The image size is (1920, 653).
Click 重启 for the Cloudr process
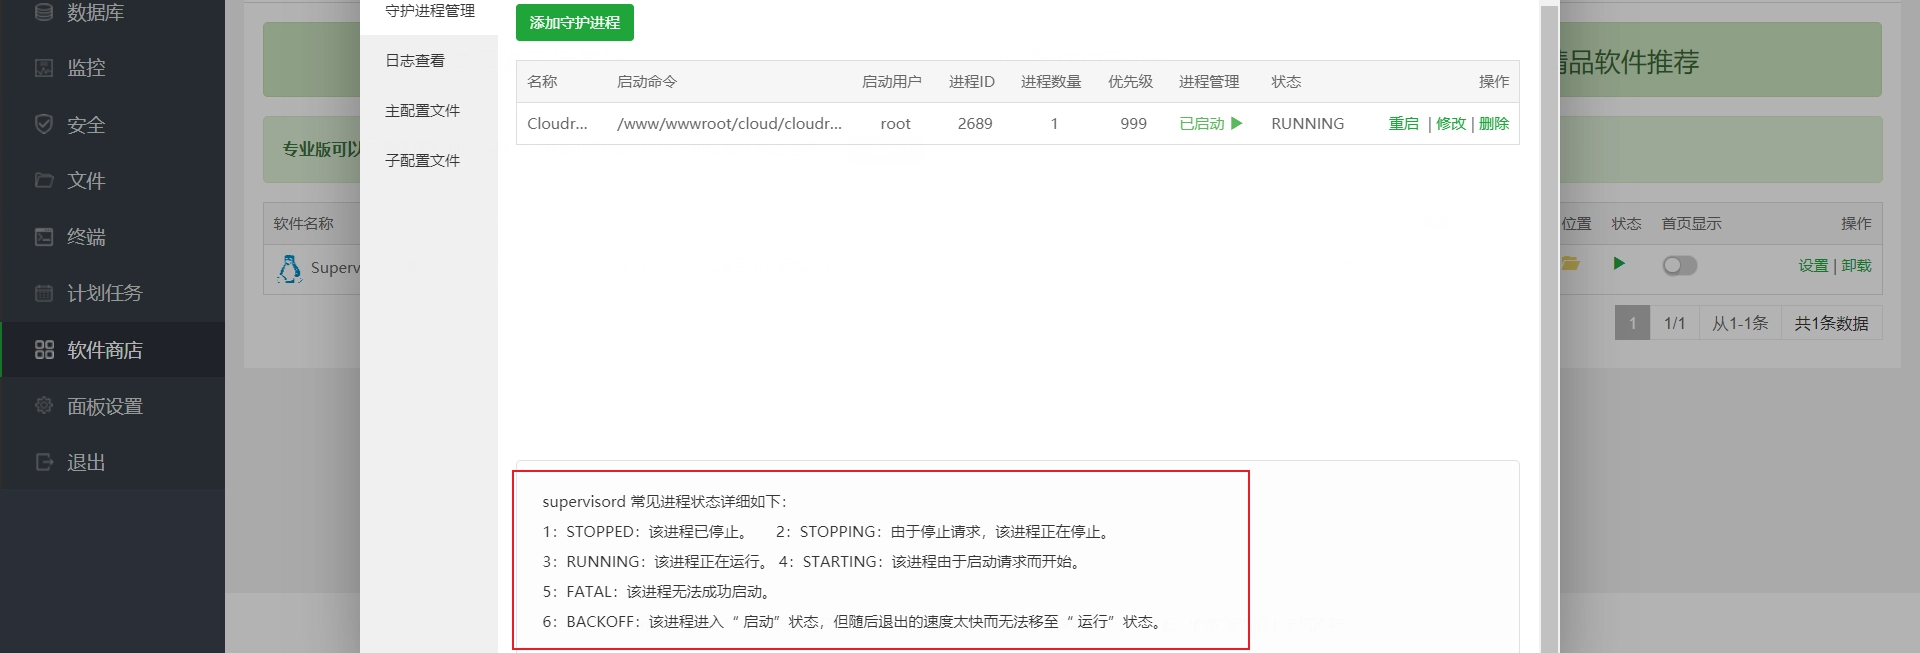point(1403,123)
